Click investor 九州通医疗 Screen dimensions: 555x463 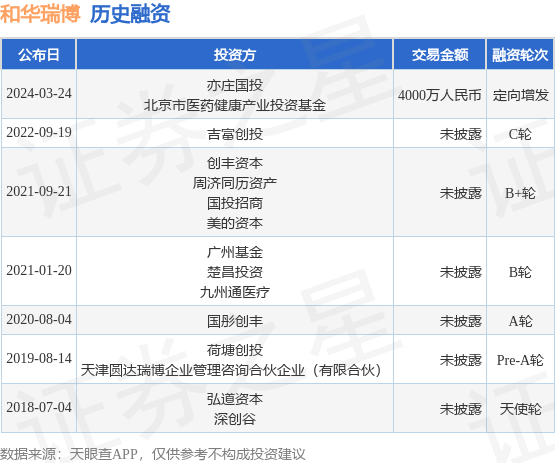tap(235, 292)
